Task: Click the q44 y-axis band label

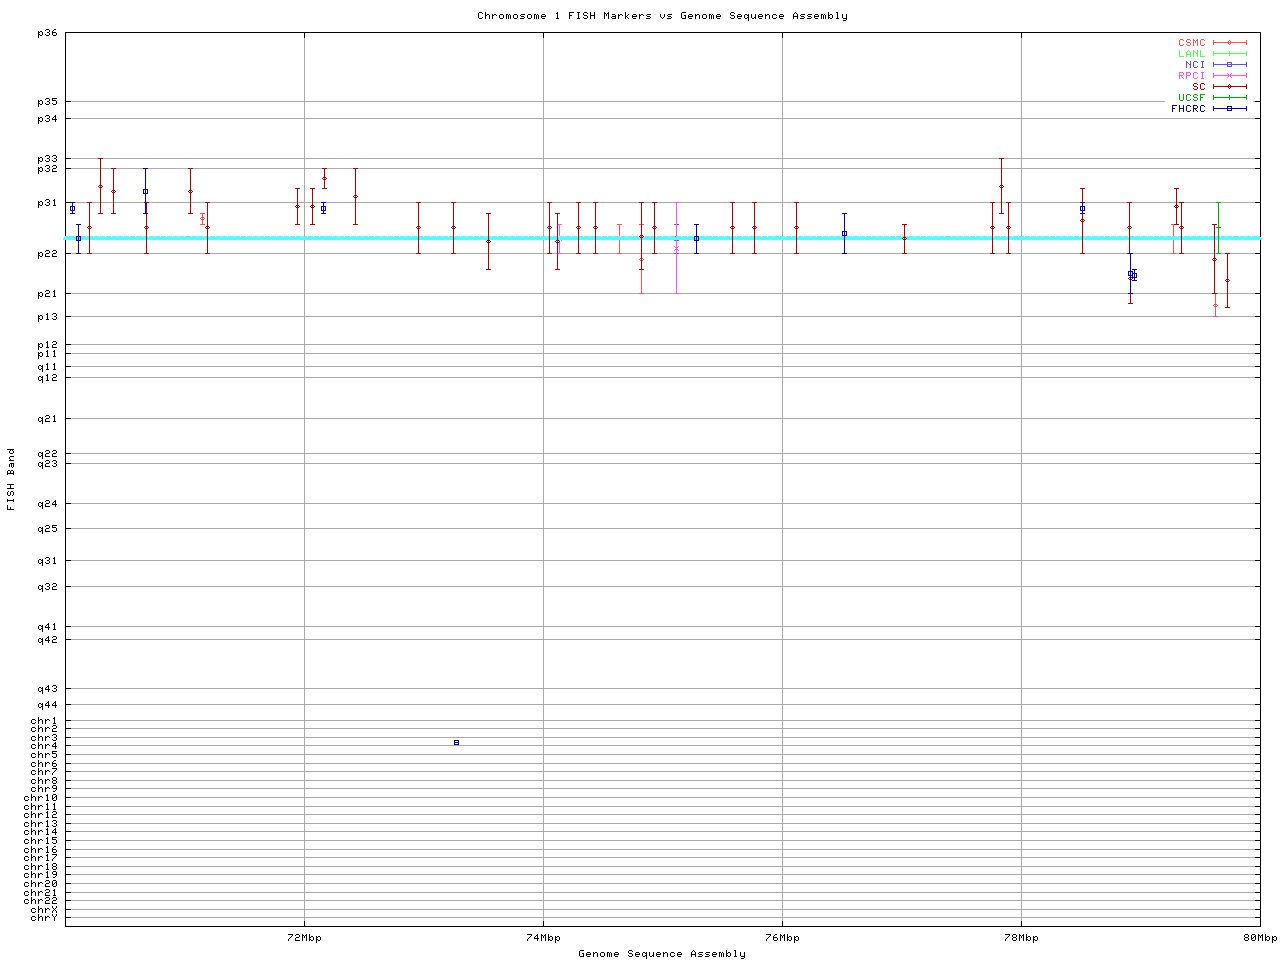Action: [47, 705]
